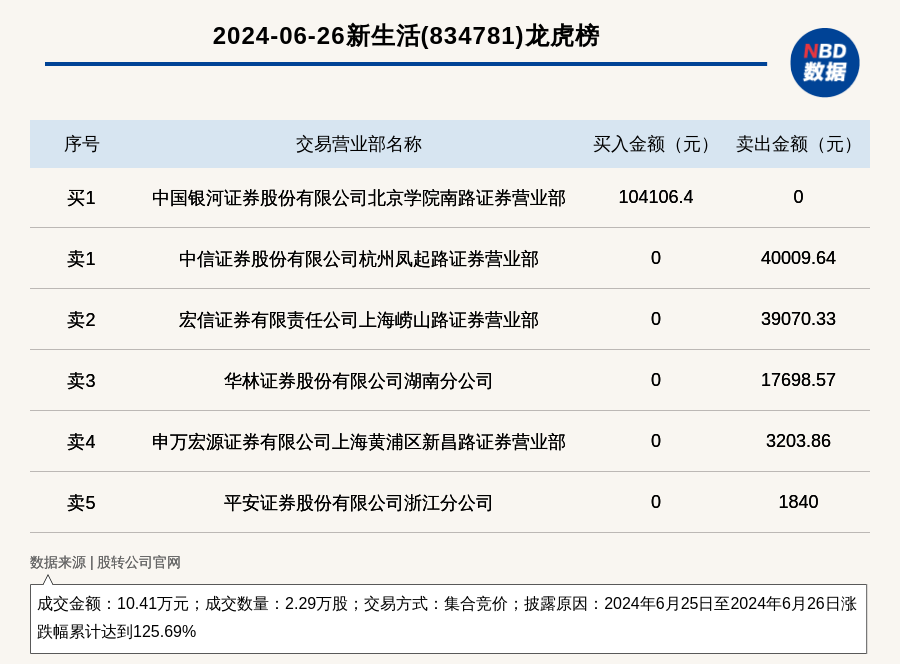Select the 卖3 row label

pos(81,380)
